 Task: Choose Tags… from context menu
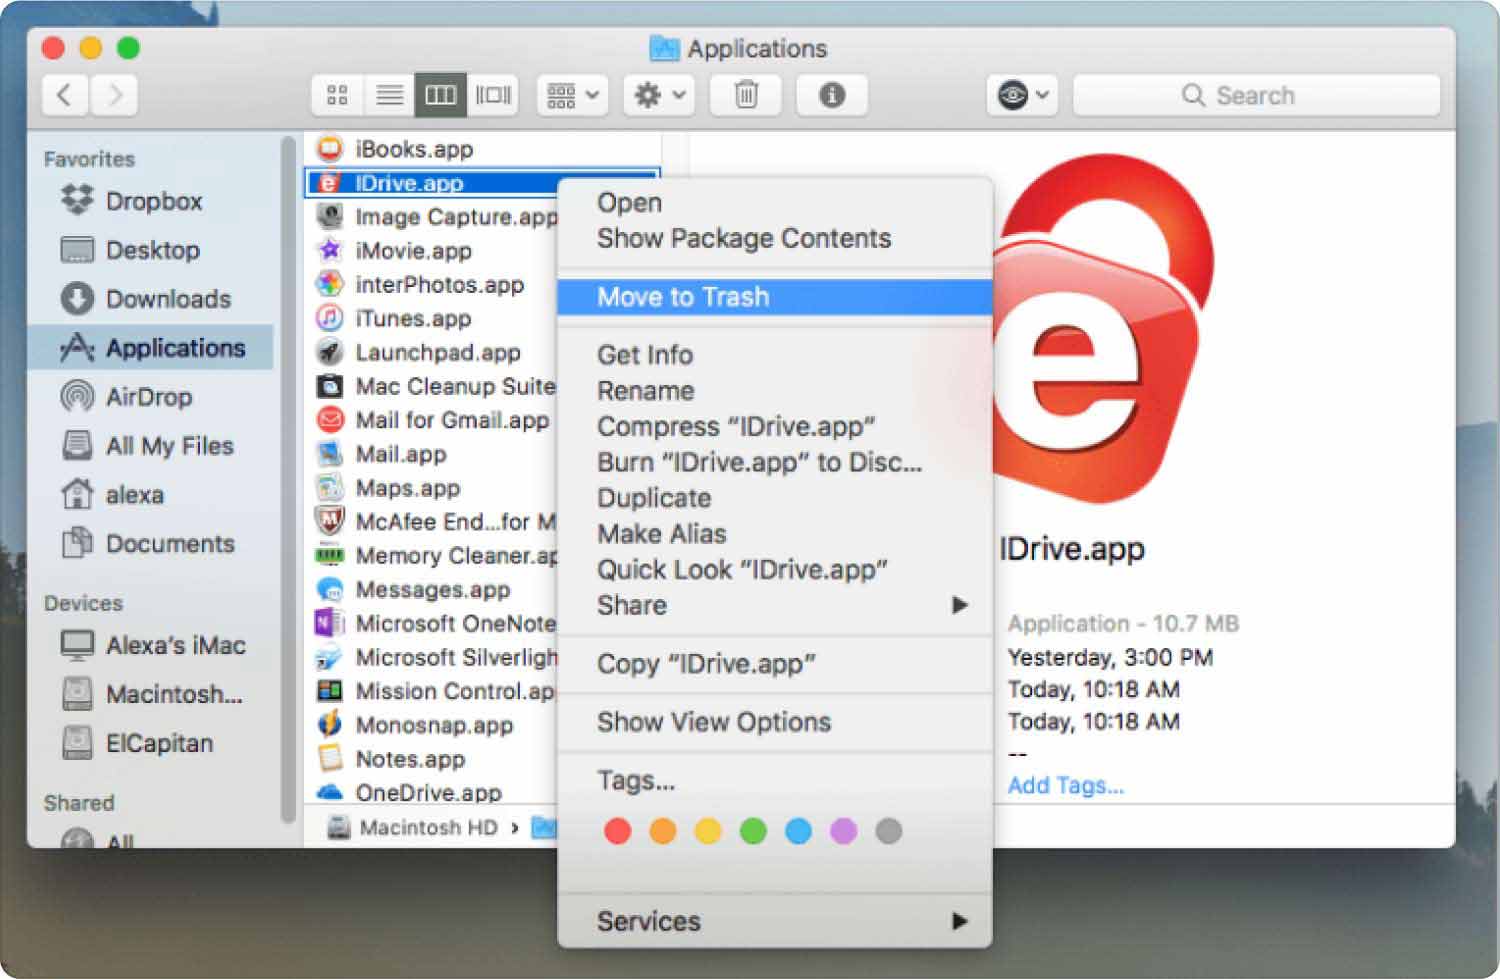775,780
